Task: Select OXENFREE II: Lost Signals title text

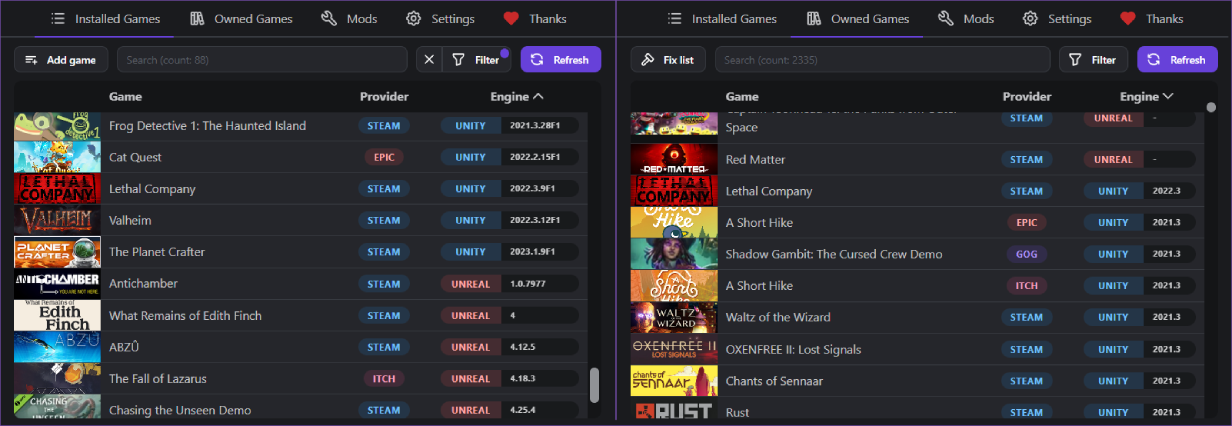Action: coord(793,349)
